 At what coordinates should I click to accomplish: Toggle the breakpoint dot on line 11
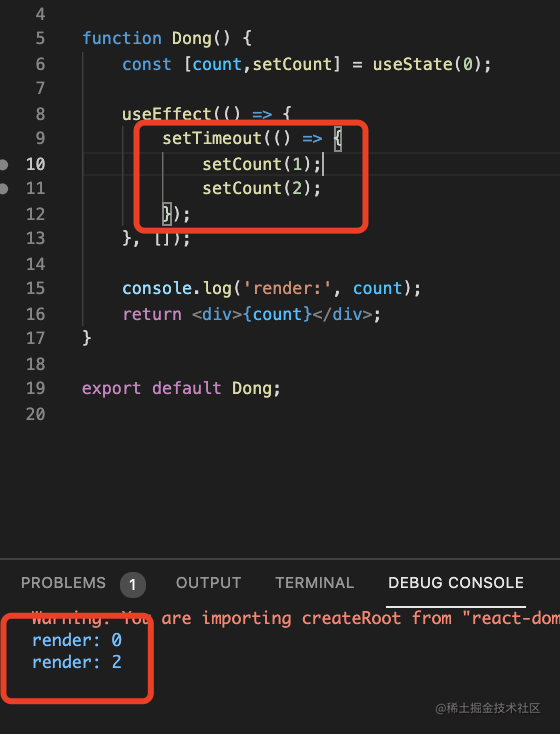point(4,189)
